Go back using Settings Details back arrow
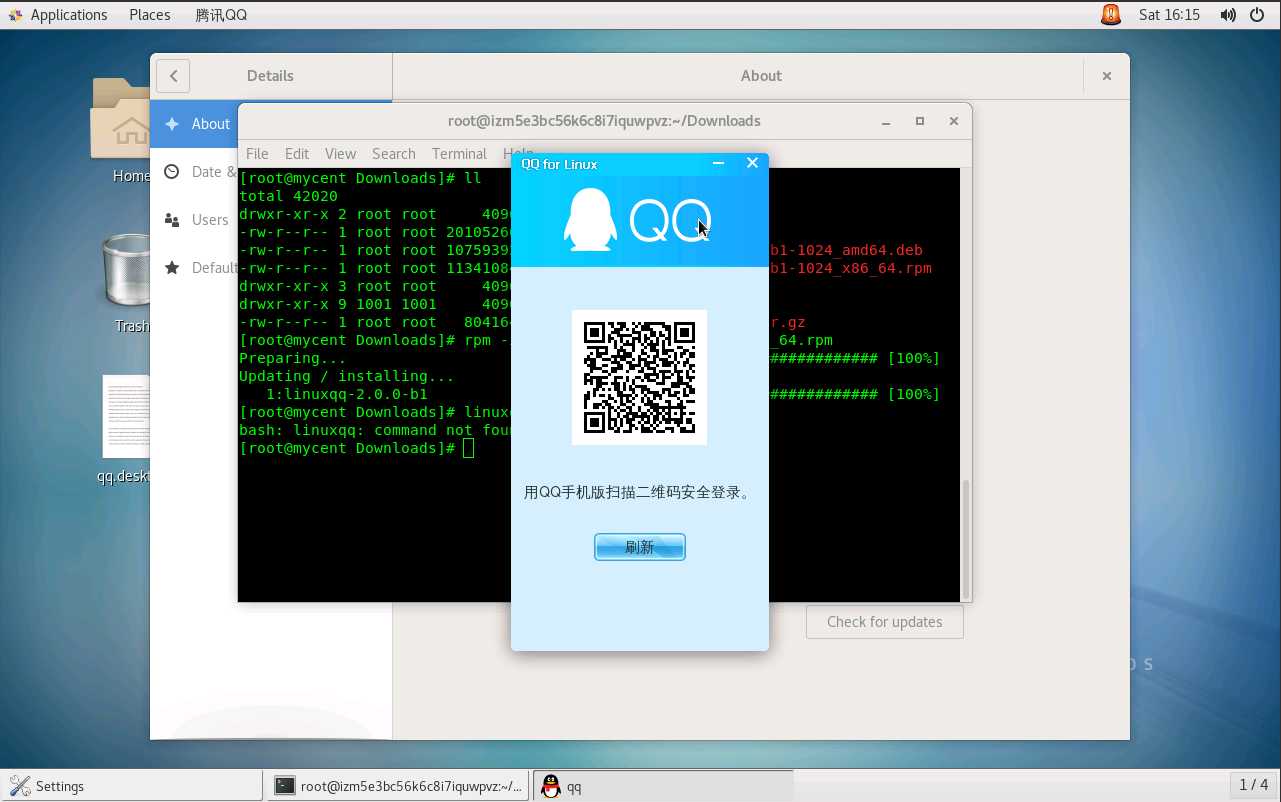Screen dimensions: 1281x802 click(173, 76)
